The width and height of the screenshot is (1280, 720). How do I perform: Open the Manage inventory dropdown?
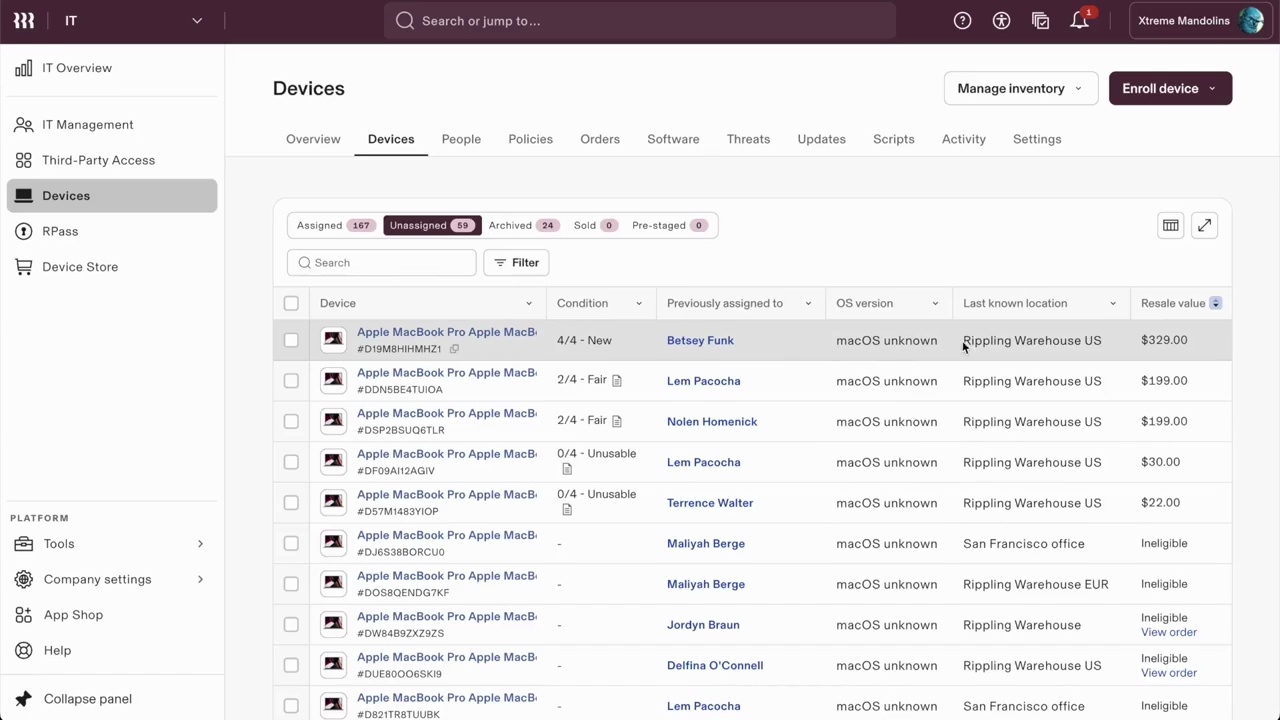[x=1020, y=88]
